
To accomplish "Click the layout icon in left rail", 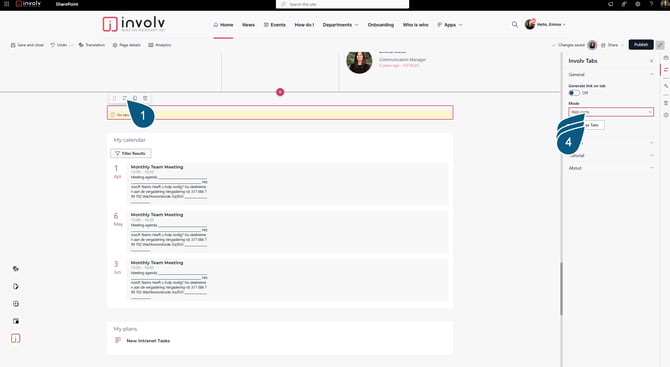I will [x=16, y=321].
